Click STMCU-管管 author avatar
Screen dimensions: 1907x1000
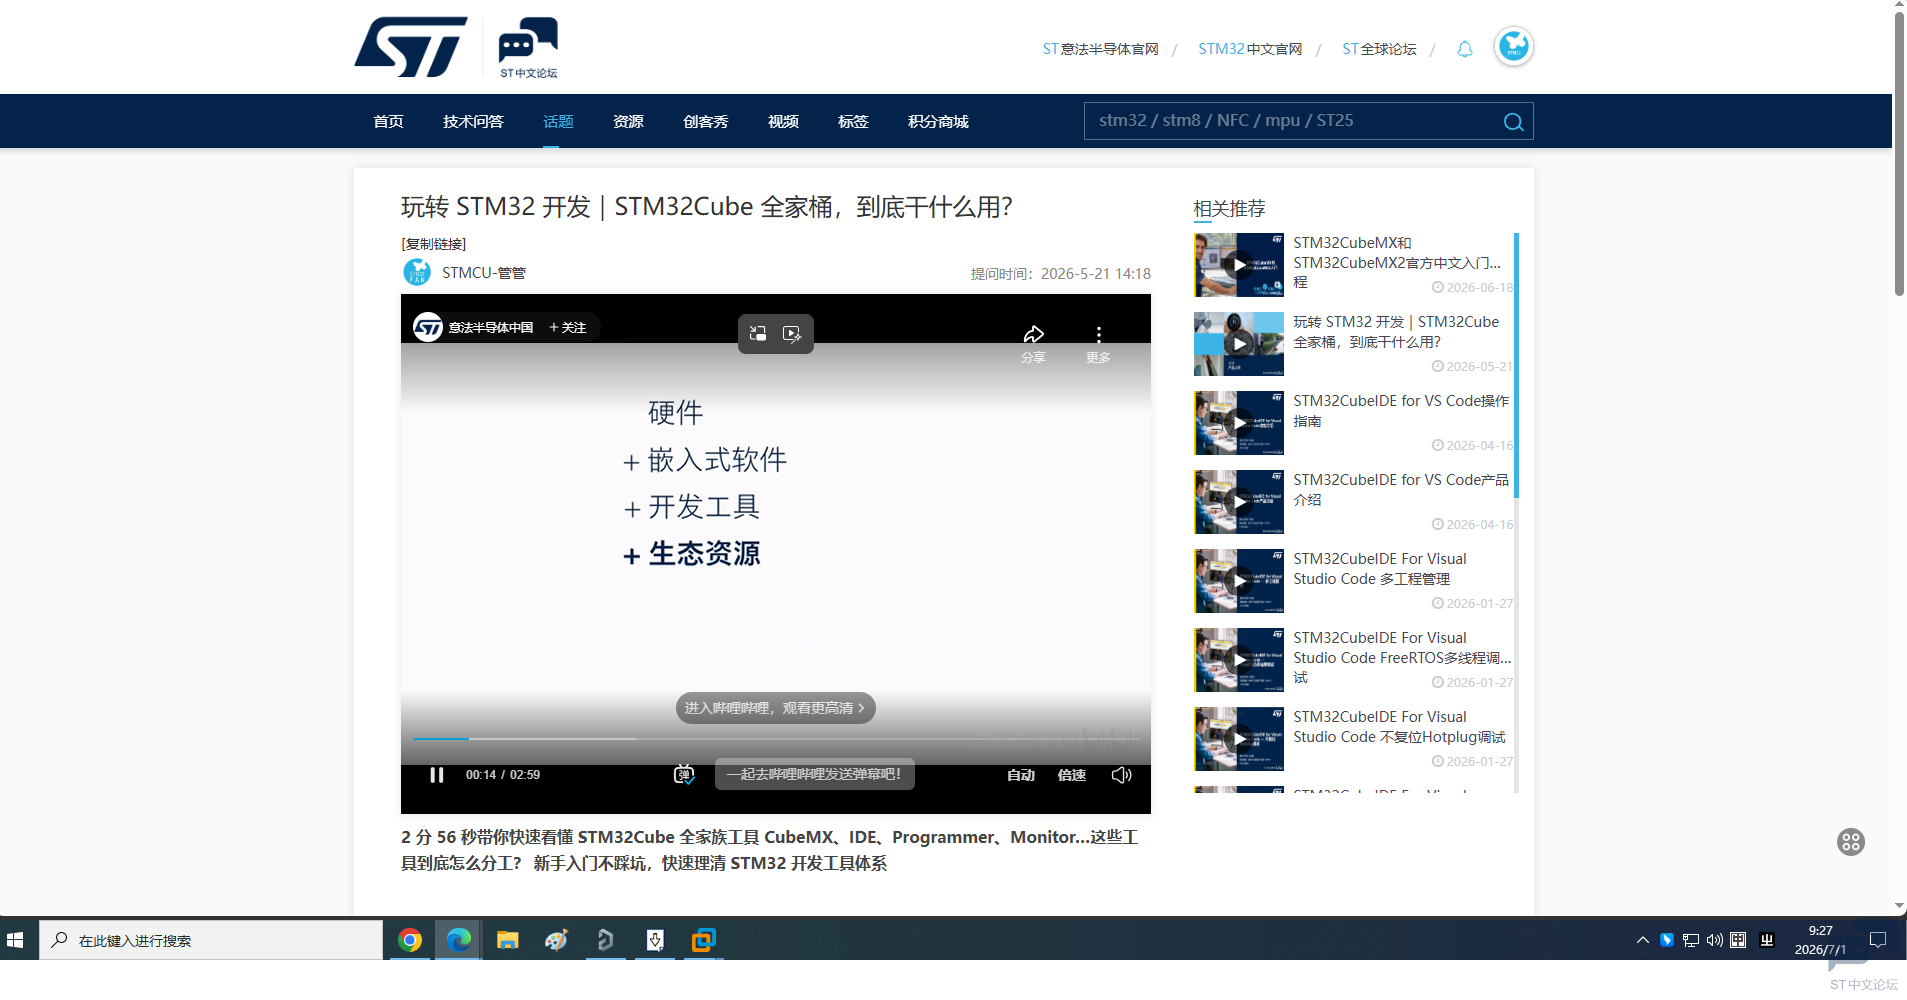click(x=416, y=272)
